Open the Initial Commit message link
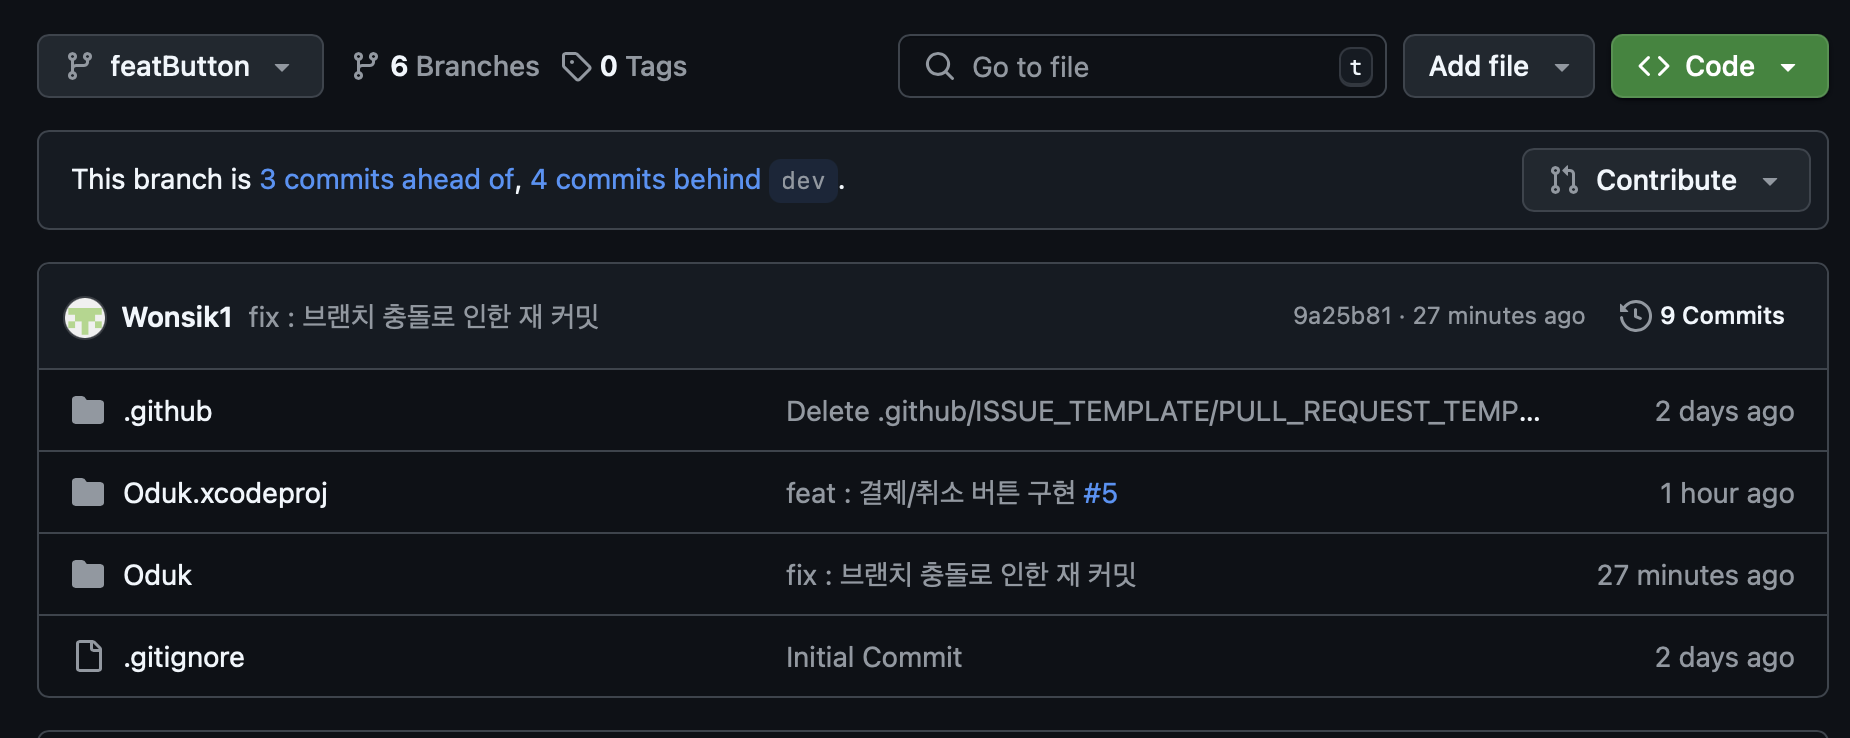Screen dimensions: 1850x738 click(x=873, y=657)
